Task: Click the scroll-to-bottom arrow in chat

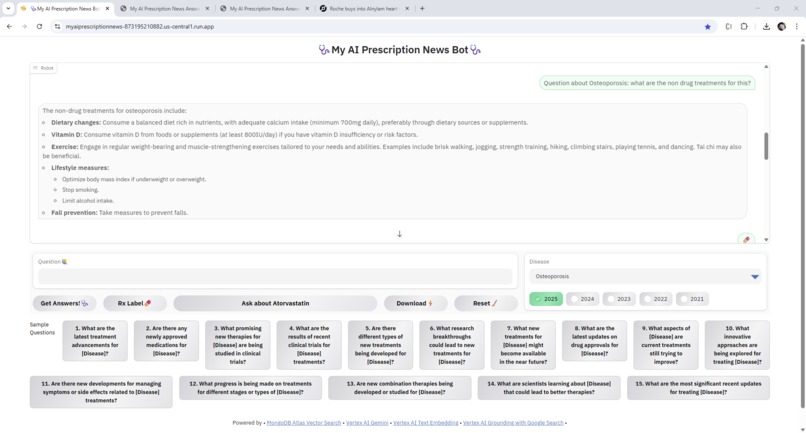Action: pyautogui.click(x=399, y=233)
